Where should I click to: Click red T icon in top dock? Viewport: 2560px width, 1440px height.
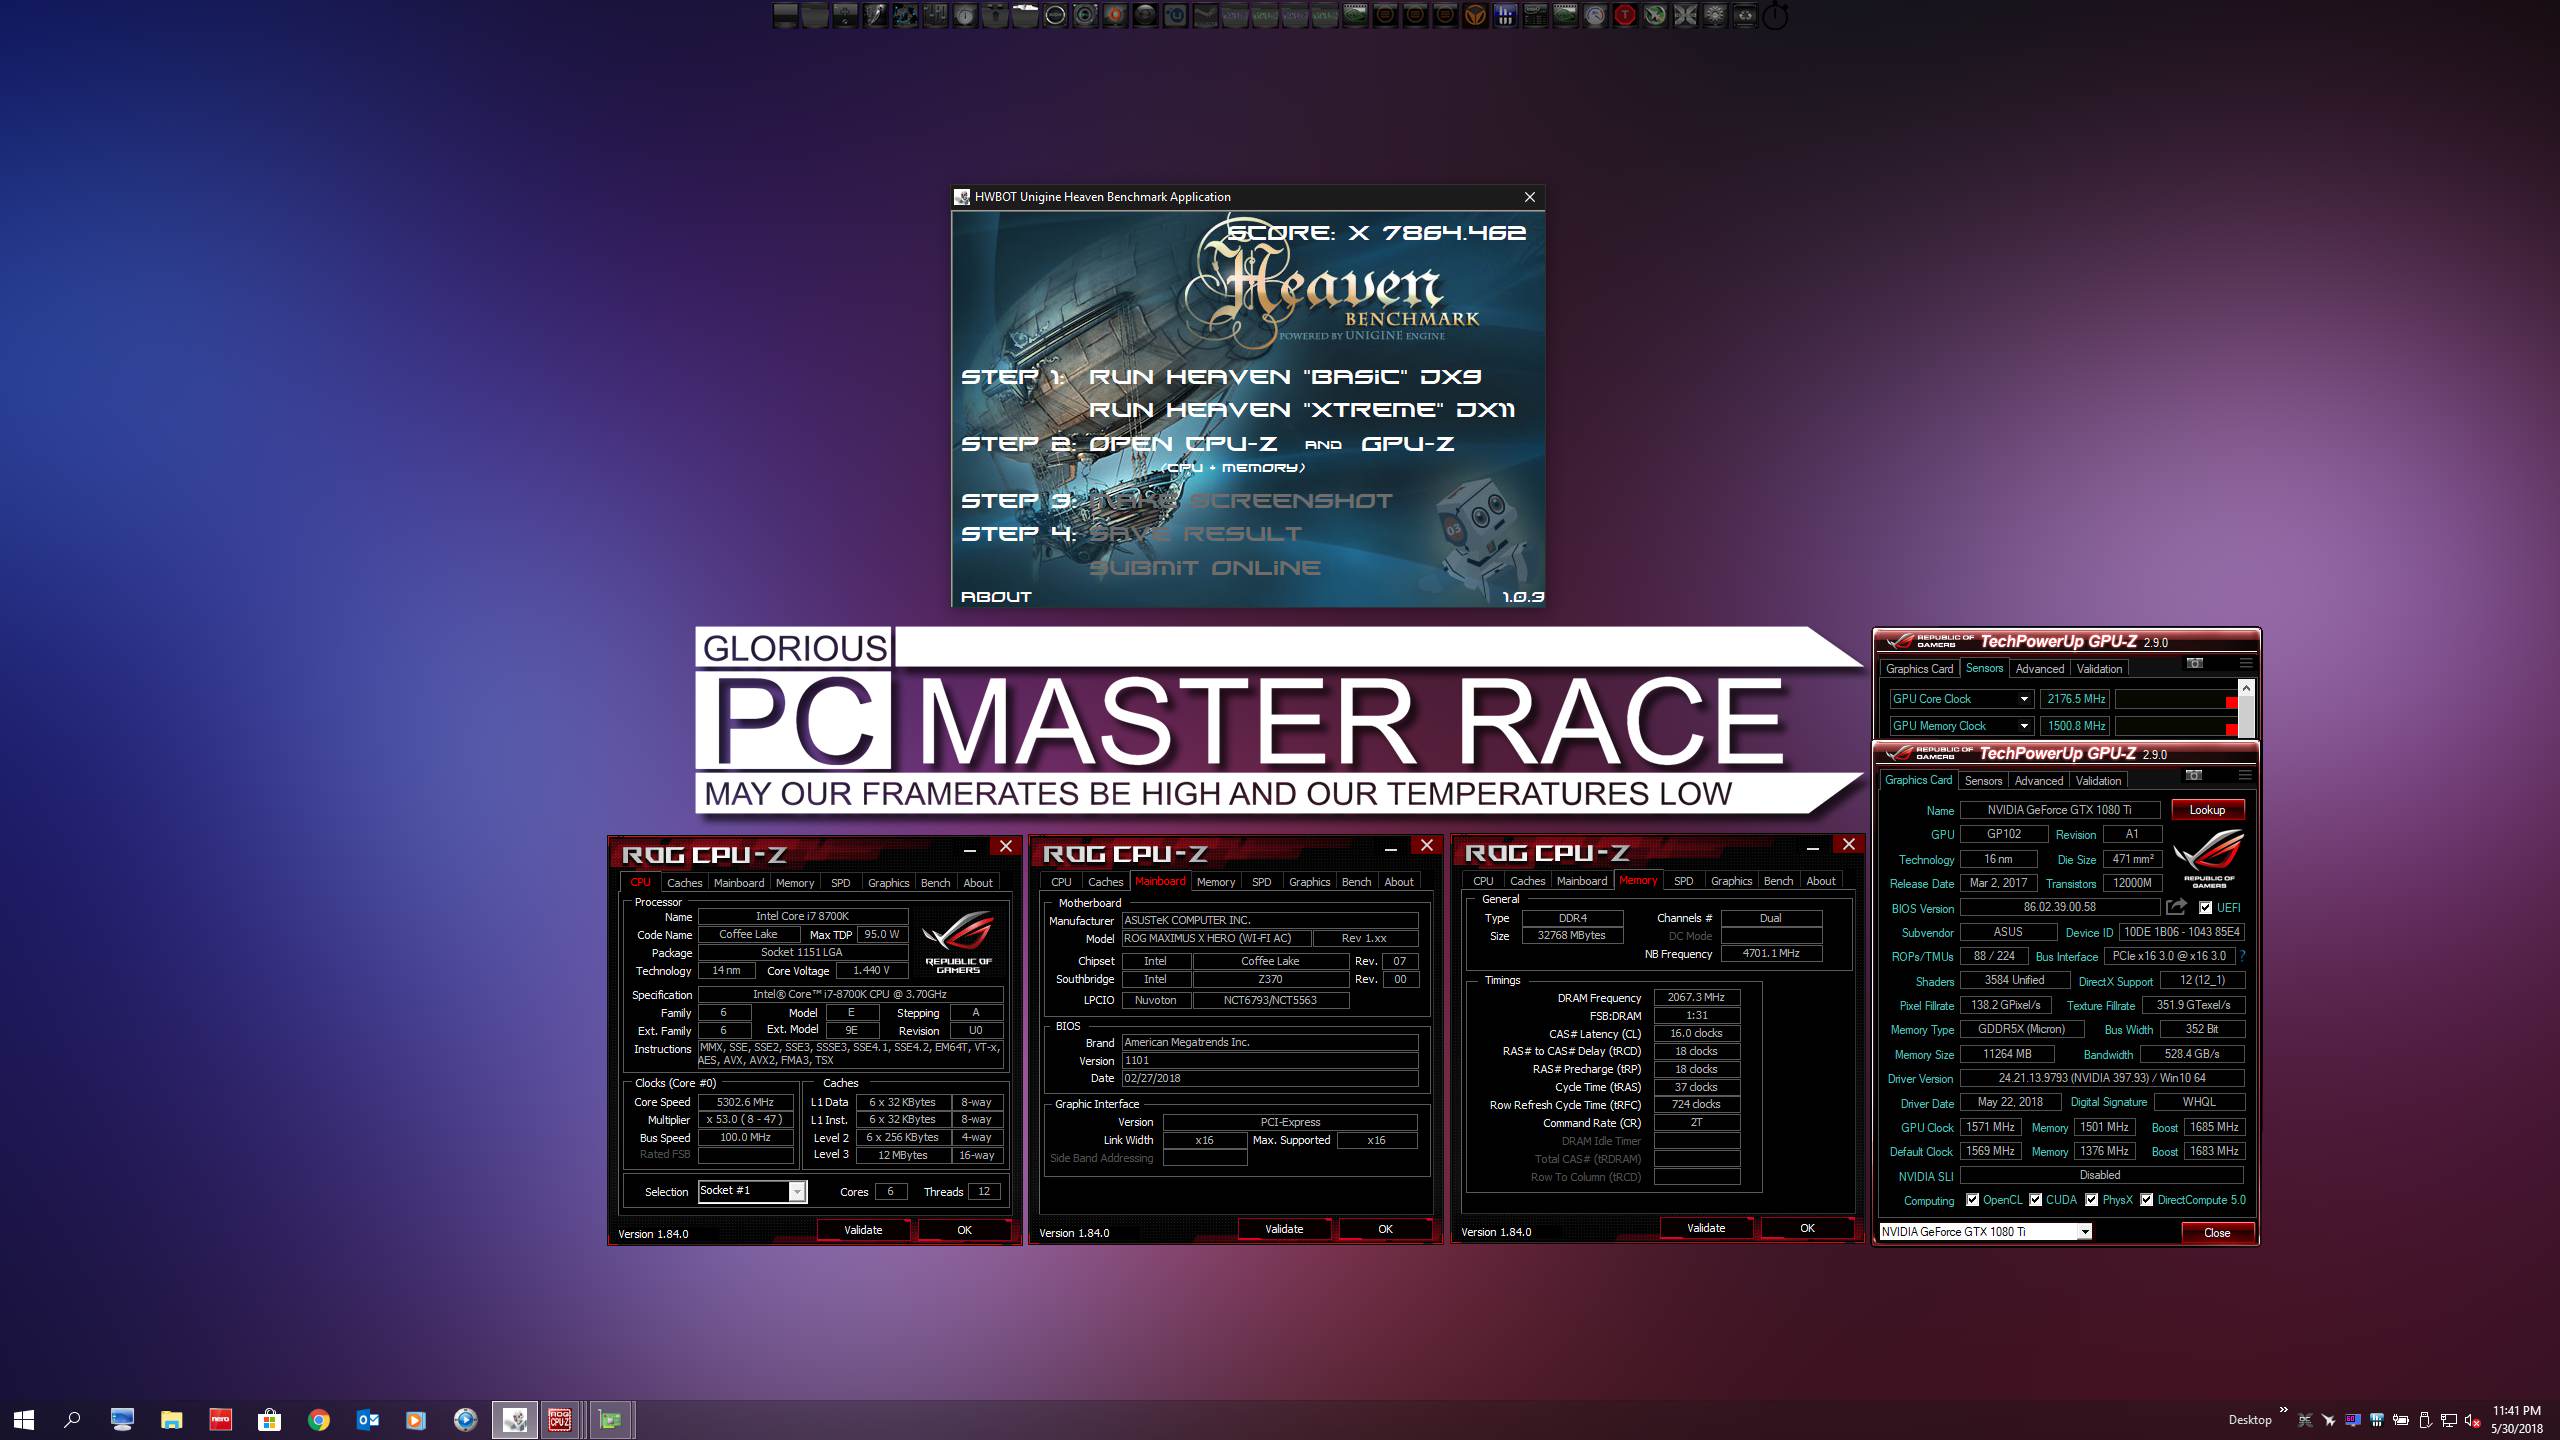pos(1625,15)
